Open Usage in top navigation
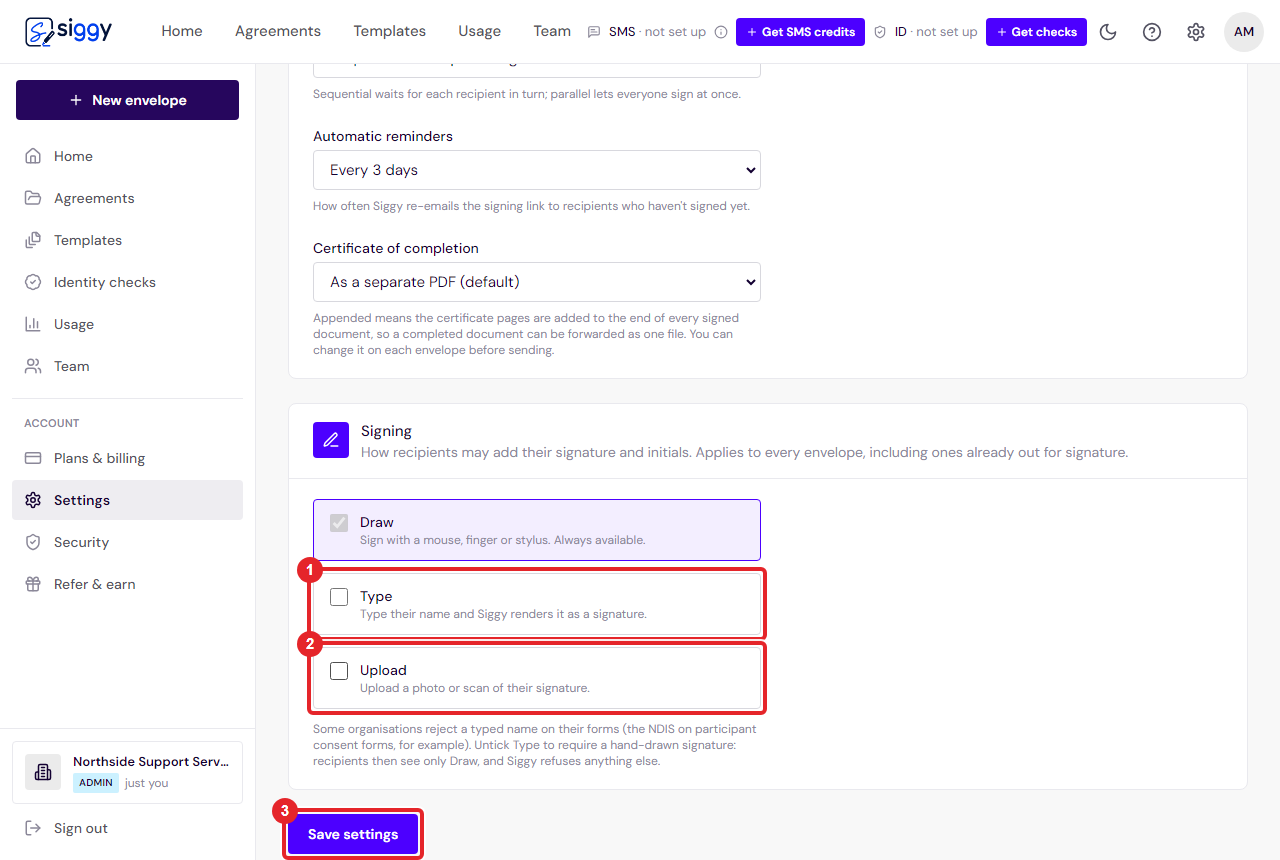This screenshot has height=860, width=1280. click(480, 31)
